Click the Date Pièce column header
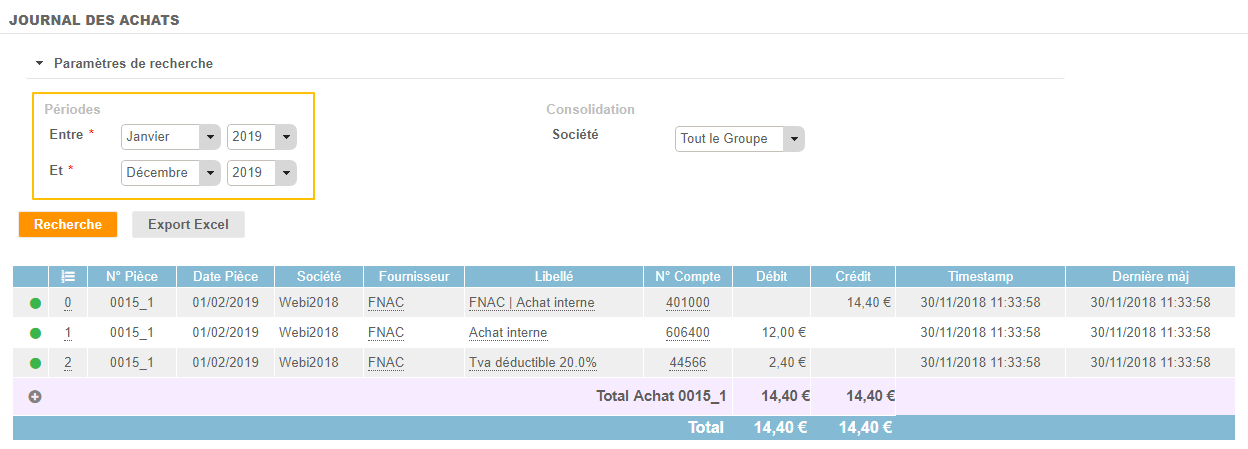The height and width of the screenshot is (449, 1248). coord(225,277)
